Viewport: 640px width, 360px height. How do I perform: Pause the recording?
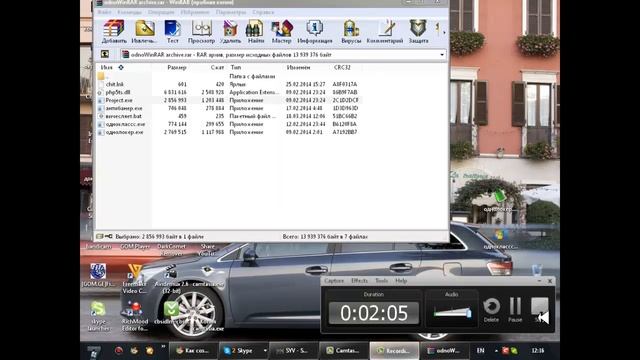click(515, 310)
